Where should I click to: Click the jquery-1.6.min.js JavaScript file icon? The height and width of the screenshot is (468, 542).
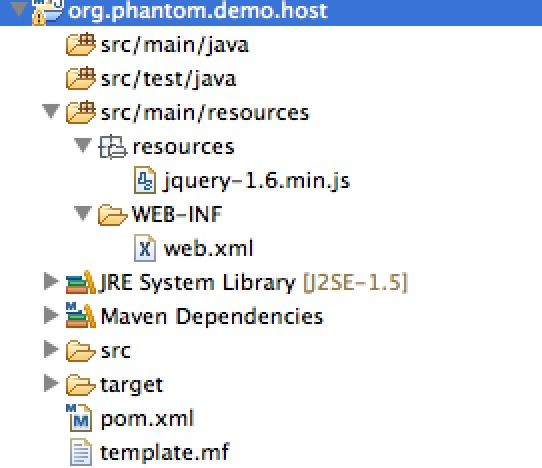pos(145,180)
